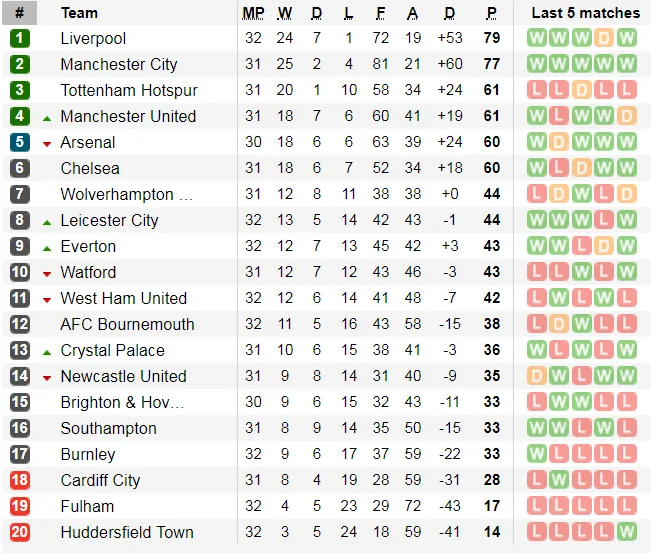Click the down arrow next to Watford
Screen dimensions: 651x553
[x=47, y=273]
